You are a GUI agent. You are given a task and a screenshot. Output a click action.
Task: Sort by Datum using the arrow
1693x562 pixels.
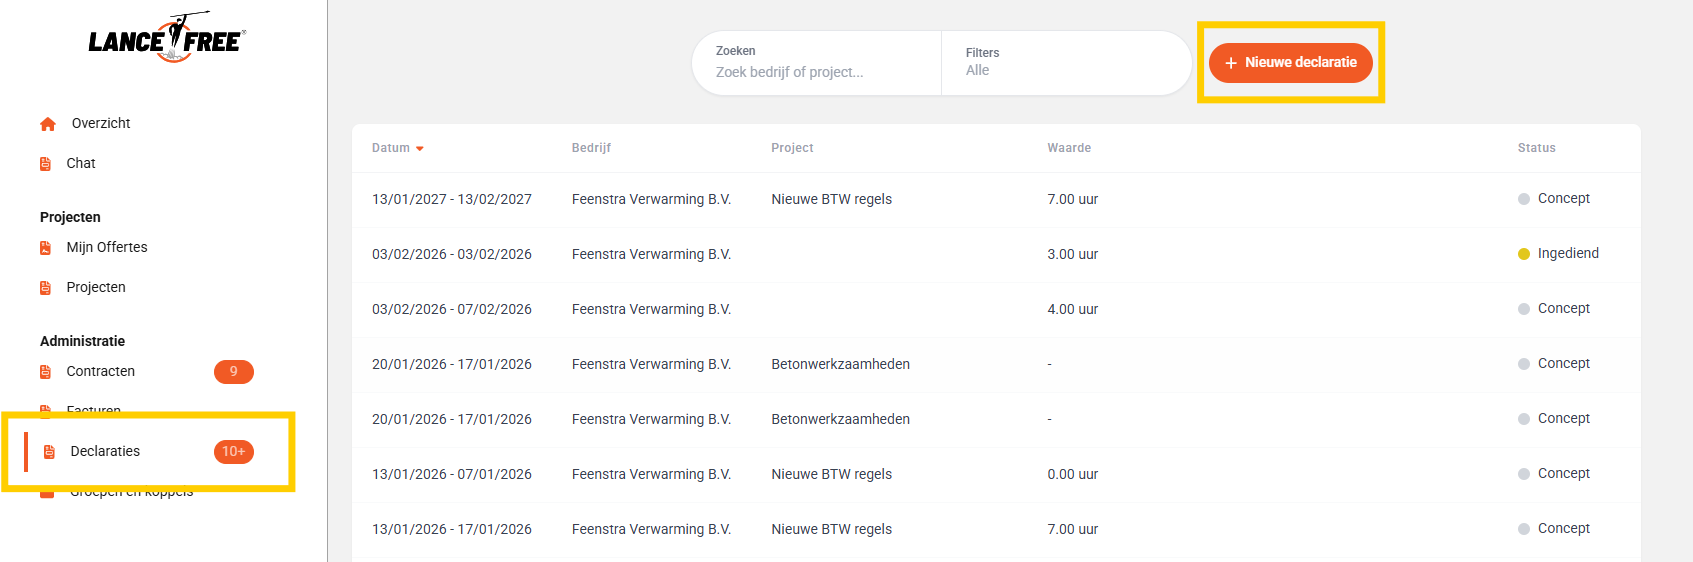(420, 149)
